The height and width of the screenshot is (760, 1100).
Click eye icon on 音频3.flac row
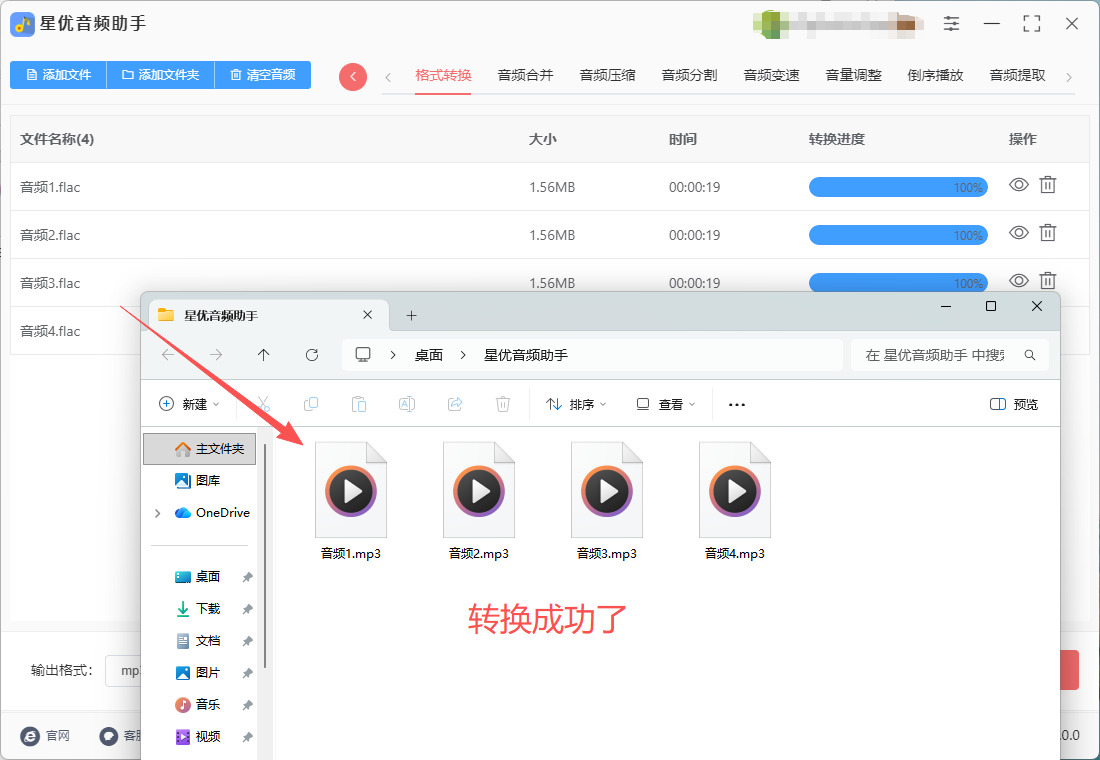[x=1018, y=281]
